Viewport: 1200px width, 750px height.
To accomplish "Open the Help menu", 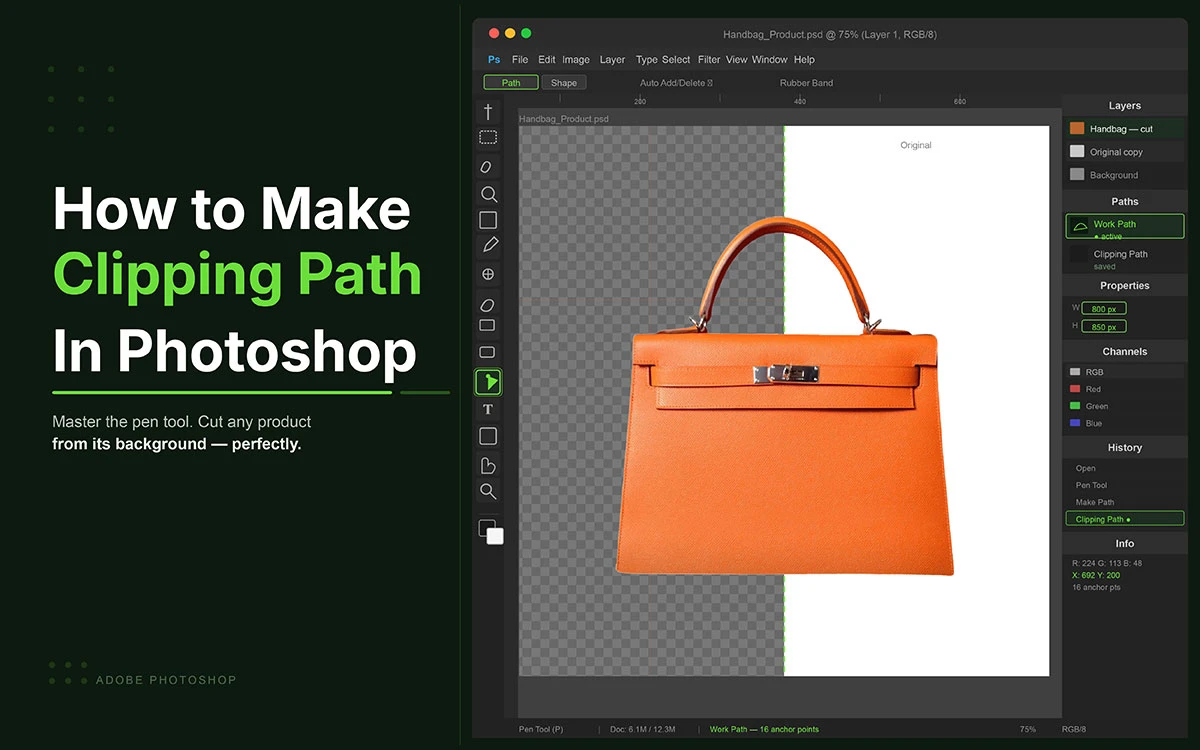I will point(804,60).
